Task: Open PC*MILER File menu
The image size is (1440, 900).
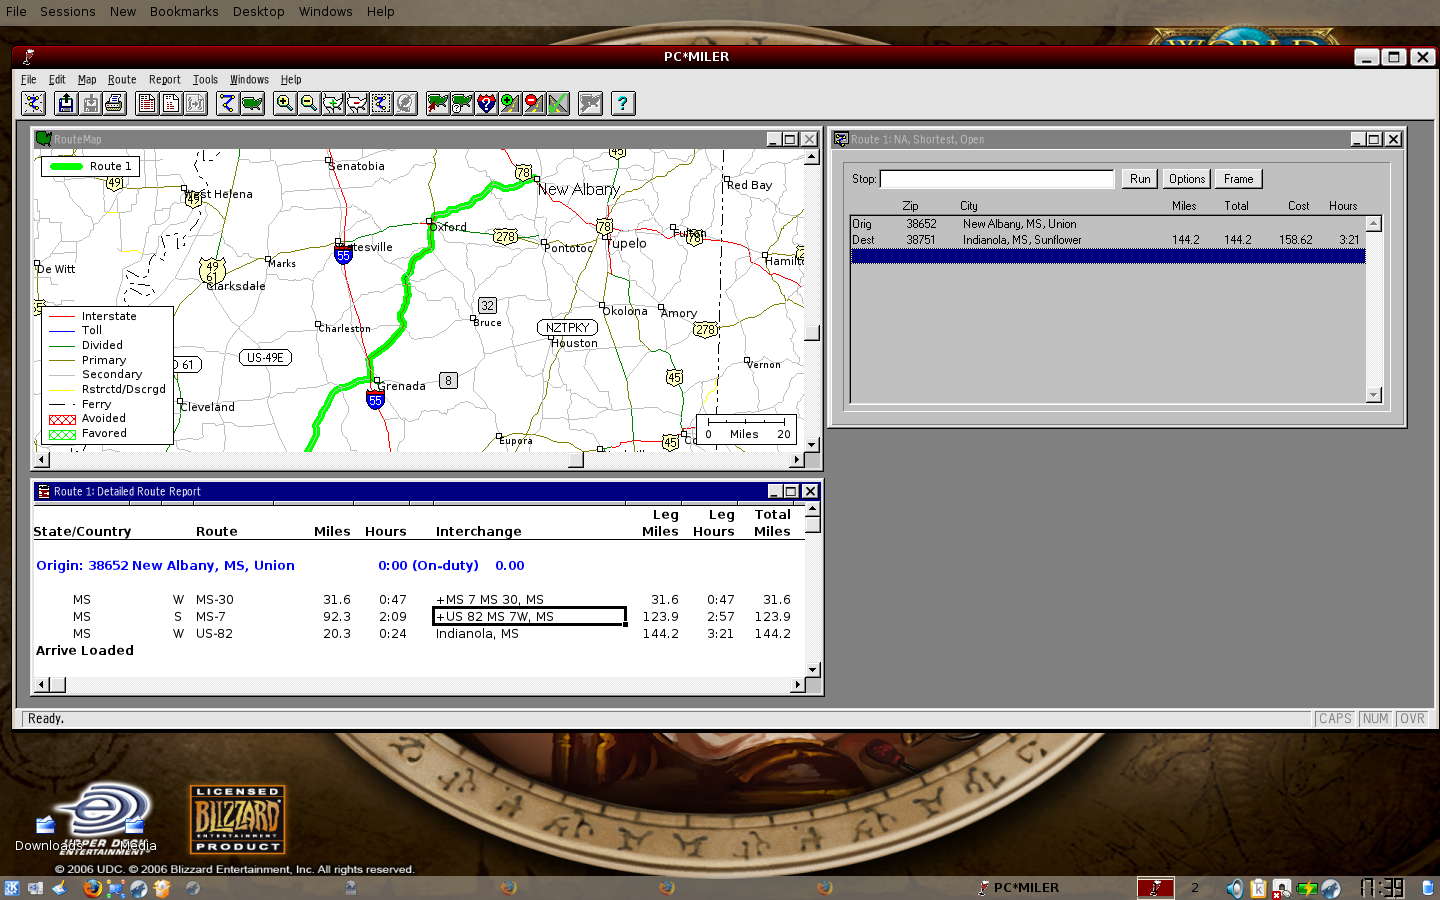Action: [x=29, y=80]
